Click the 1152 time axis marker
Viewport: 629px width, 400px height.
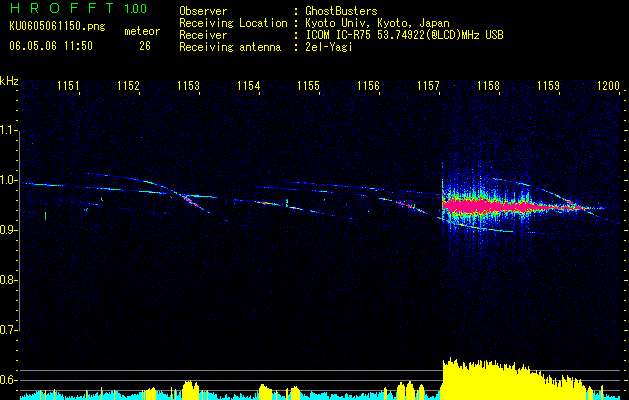pos(128,85)
